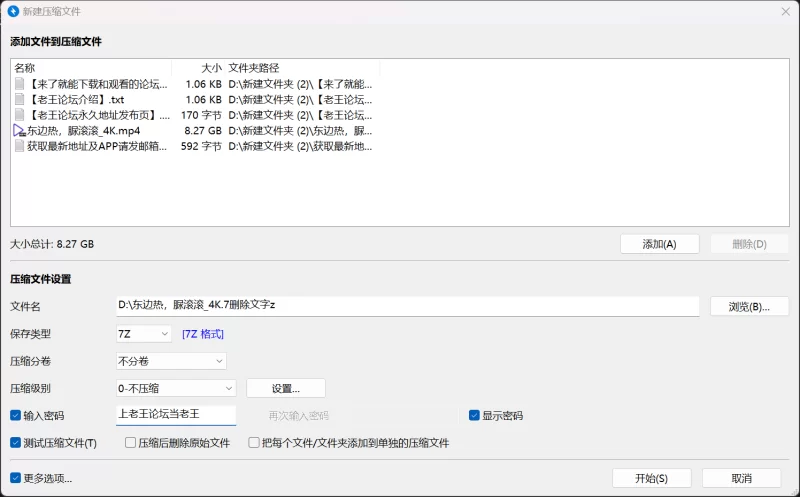
Task: Click file icon of 获取最新地址及APP请发邮箱 row
Action: coord(19,146)
